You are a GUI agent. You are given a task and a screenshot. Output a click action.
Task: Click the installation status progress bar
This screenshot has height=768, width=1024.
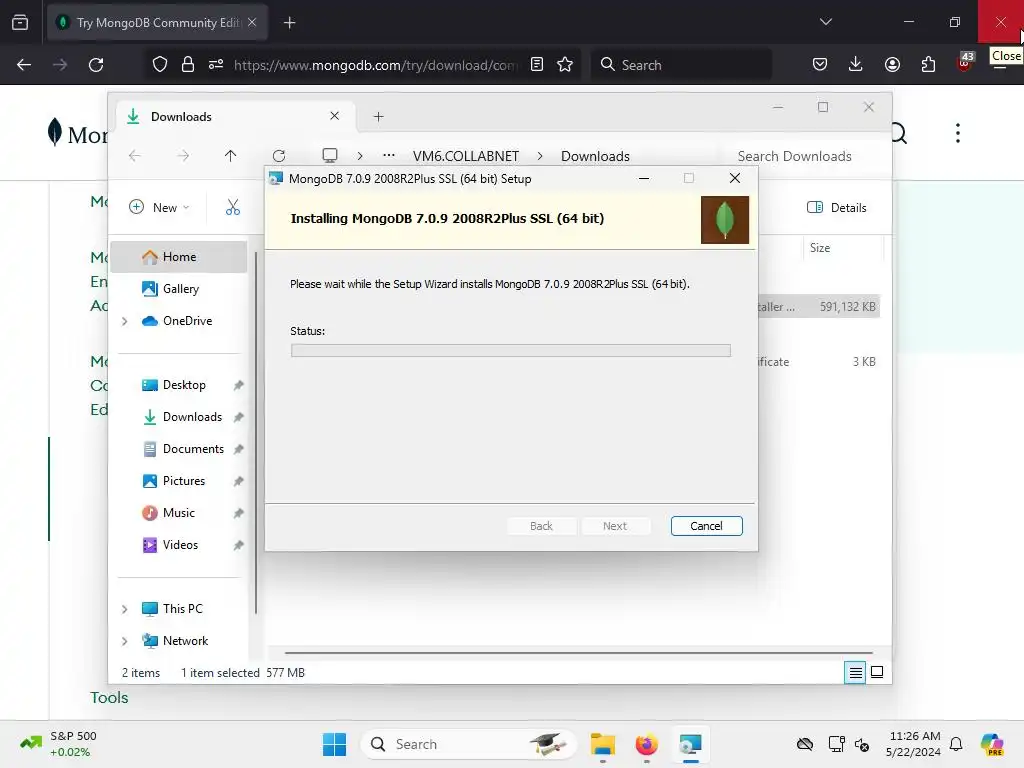[511, 351]
